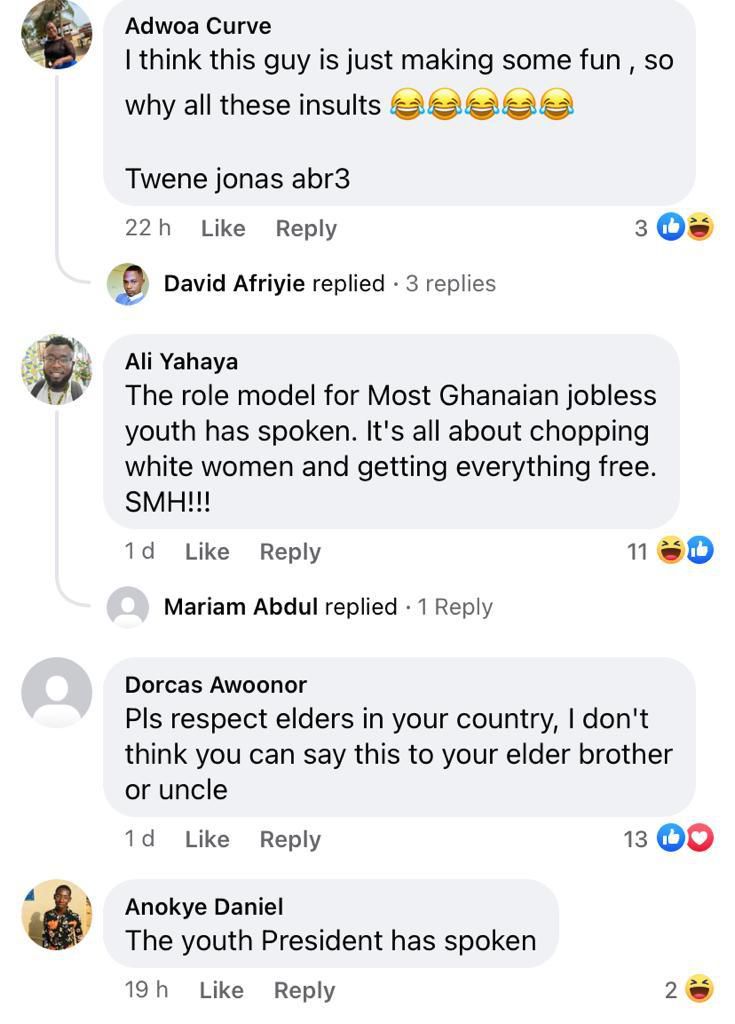
Task: Click the thumbs-up reaction icon beside count 3
Action: point(669,228)
